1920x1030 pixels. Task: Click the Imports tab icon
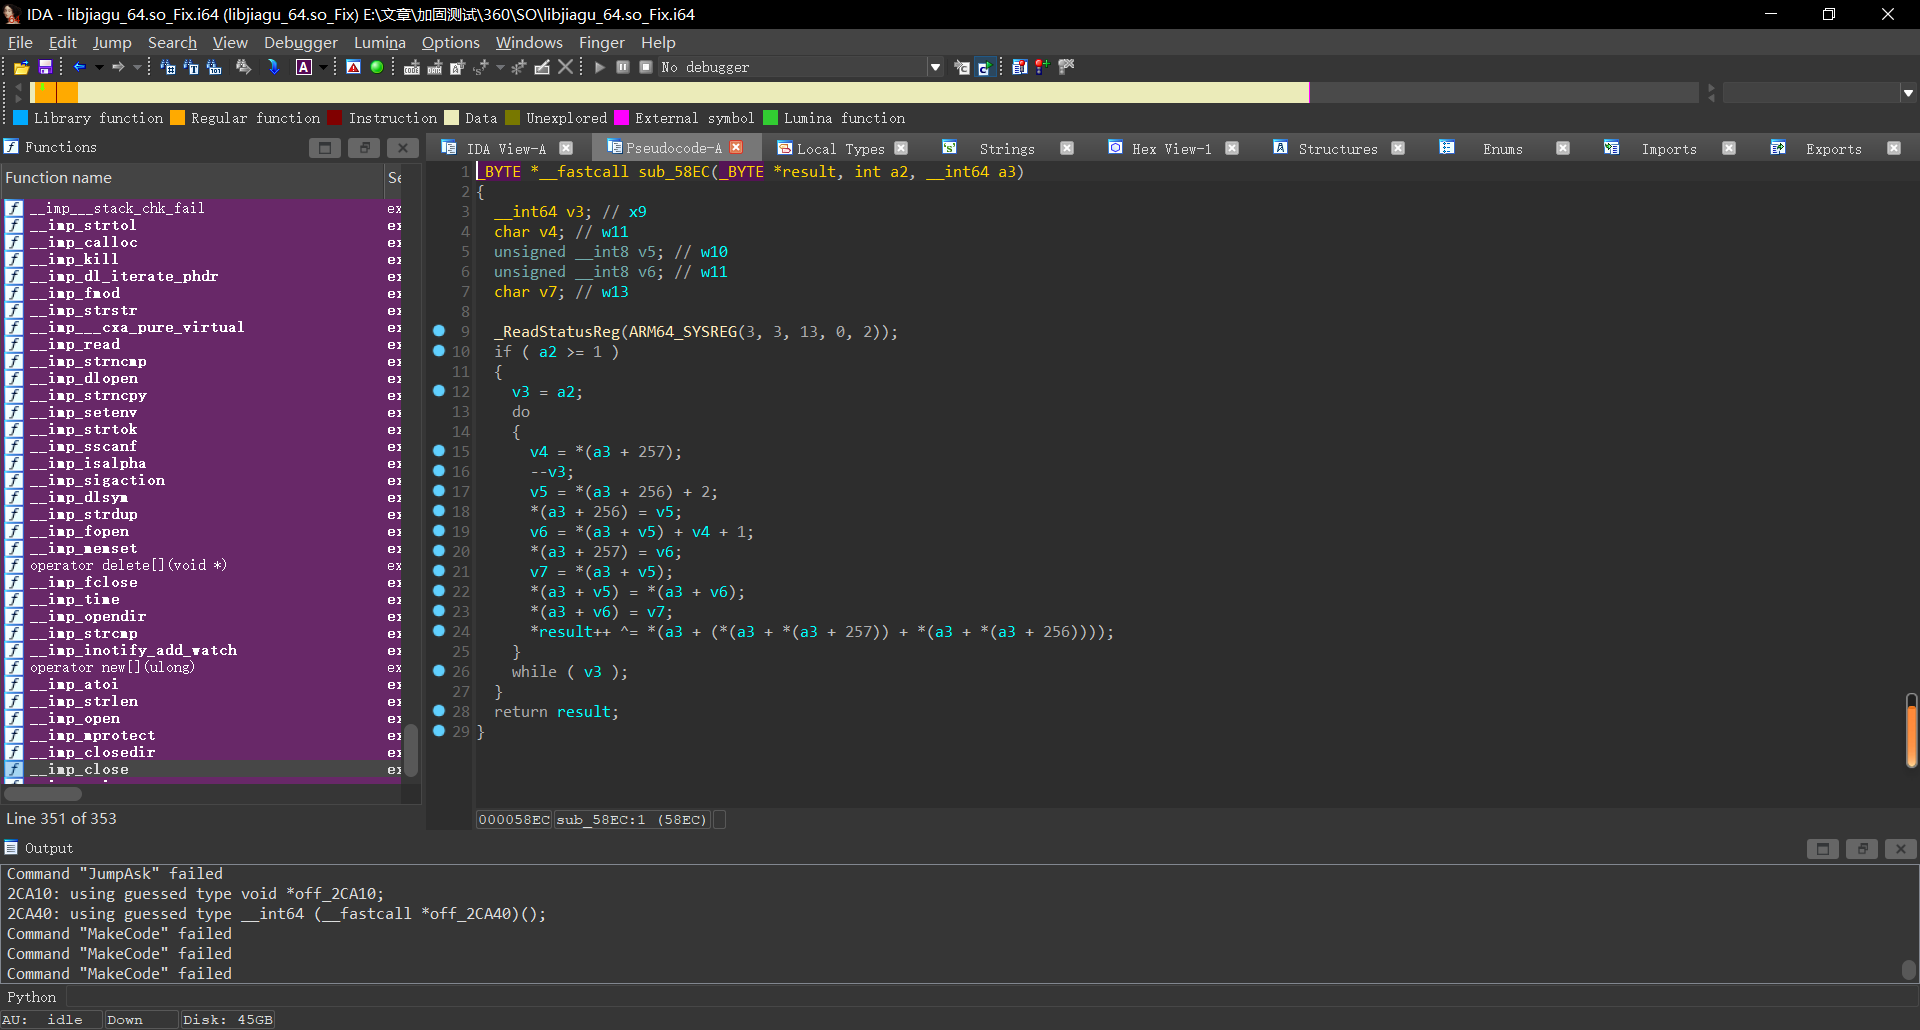point(1611,148)
